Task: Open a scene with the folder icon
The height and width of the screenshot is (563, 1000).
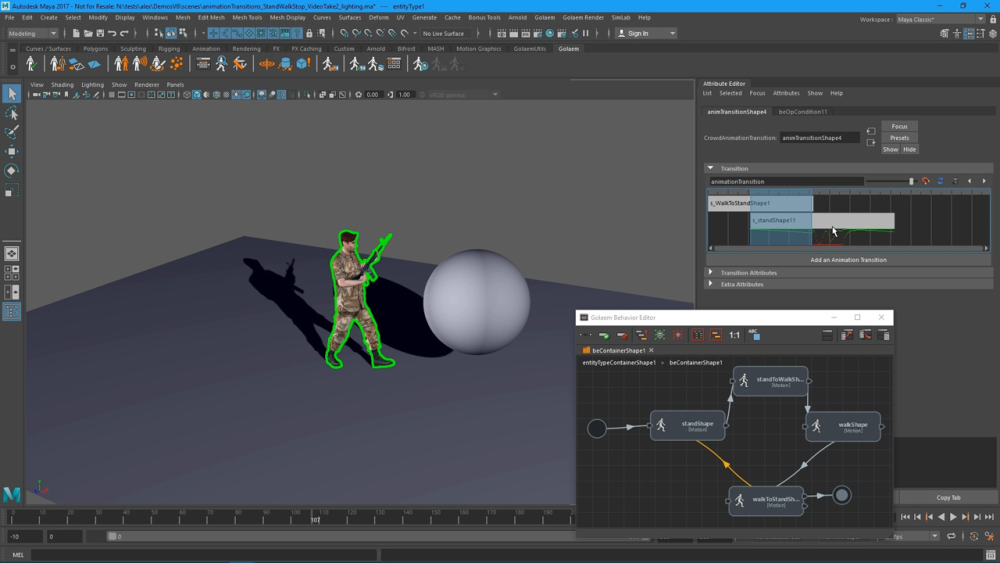Action: click(x=88, y=33)
